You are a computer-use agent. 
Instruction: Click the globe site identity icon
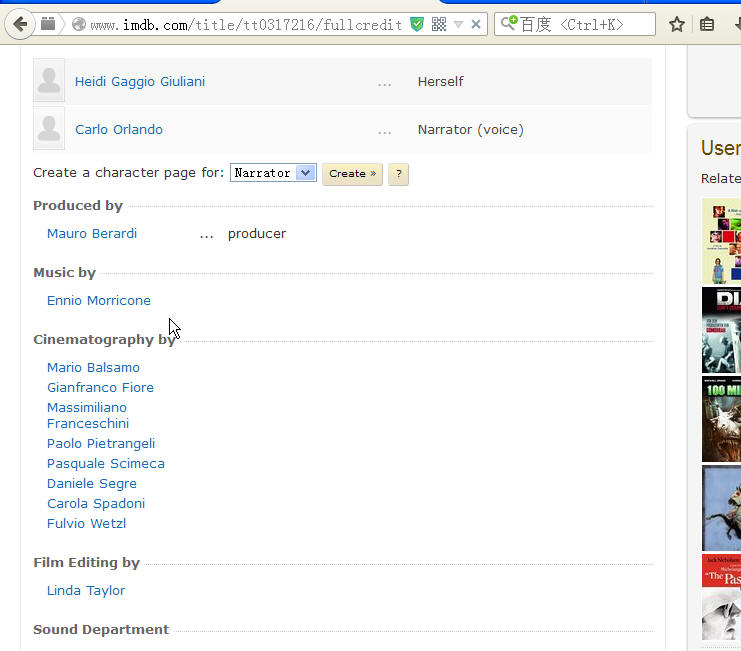click(x=79, y=24)
